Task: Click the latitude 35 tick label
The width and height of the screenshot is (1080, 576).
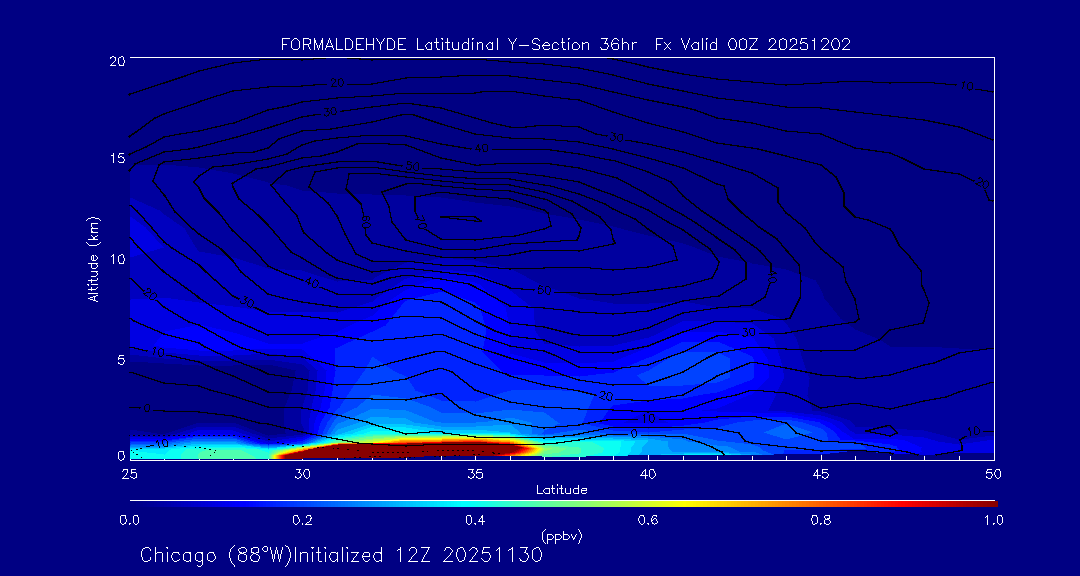Action: click(x=475, y=473)
